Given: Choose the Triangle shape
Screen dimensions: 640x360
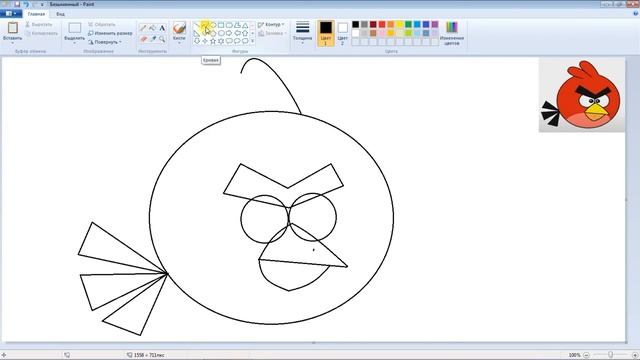Looking at the screenshot, I should (245, 25).
